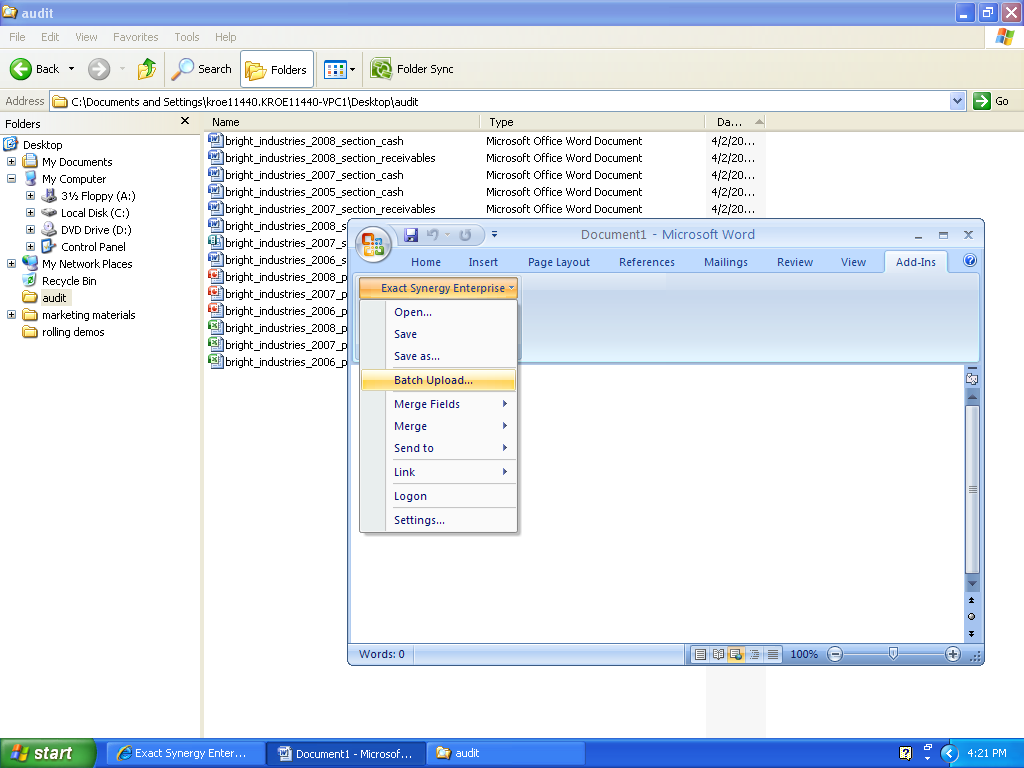
Task: Expand DVD Drive (D:) tree node
Action: [x=30, y=229]
